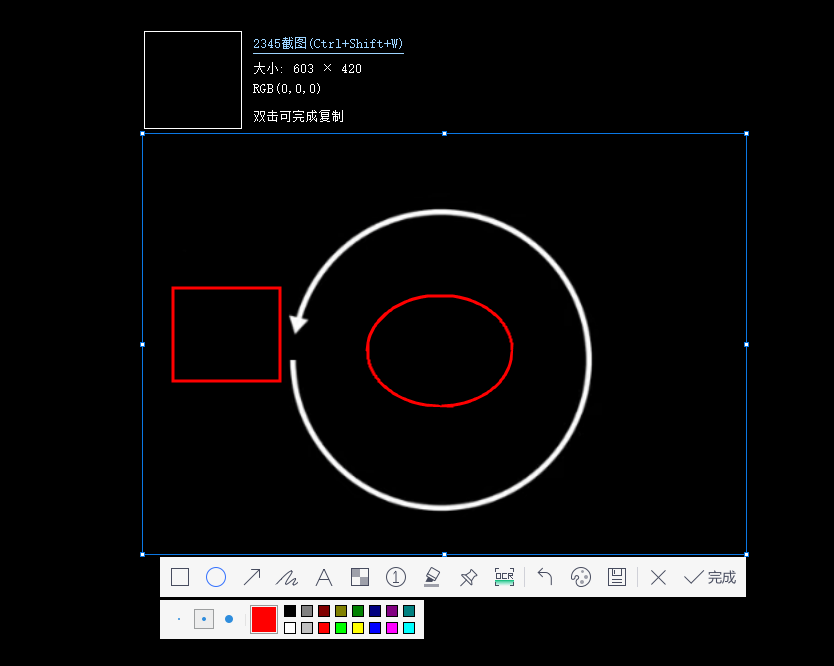Pin the screenshot to screen
834x666 pixels.
(x=468, y=577)
